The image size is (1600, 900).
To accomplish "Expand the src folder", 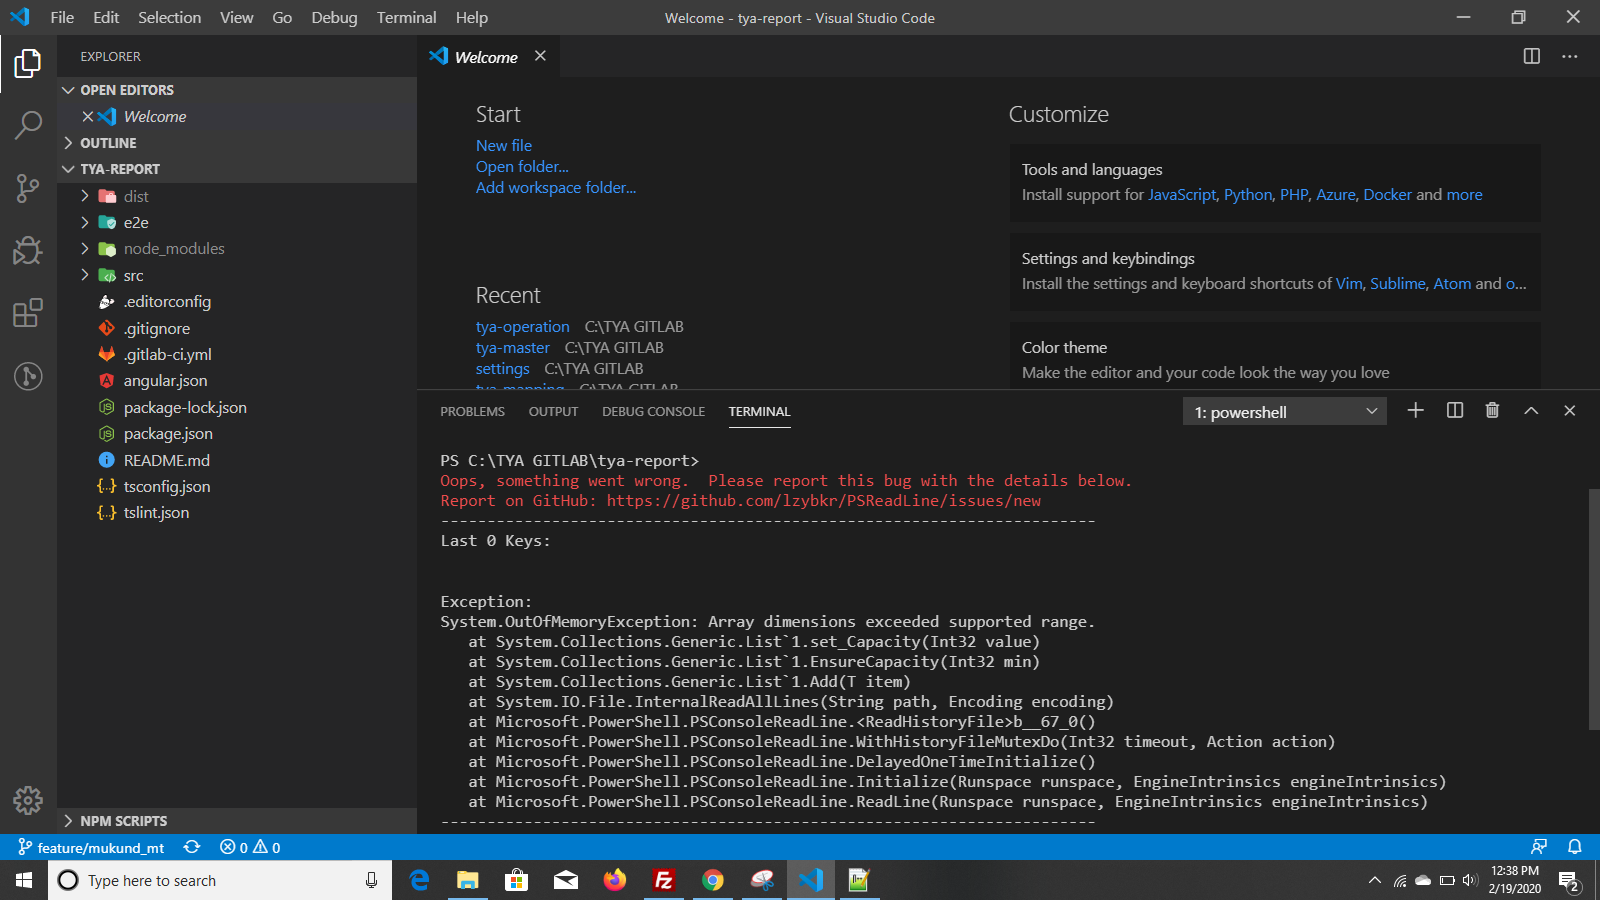I will [x=237, y=275].
